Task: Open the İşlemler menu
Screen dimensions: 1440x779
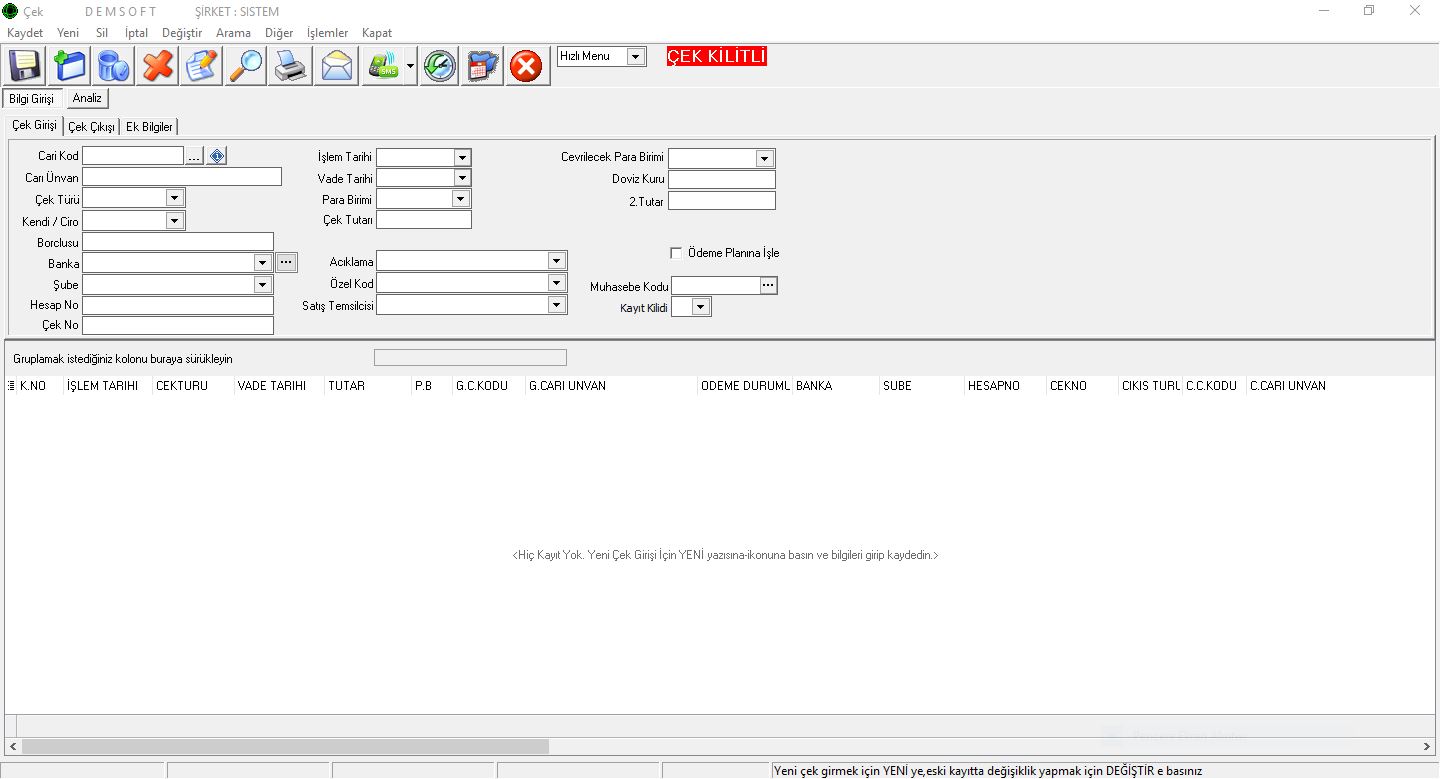Action: point(327,33)
